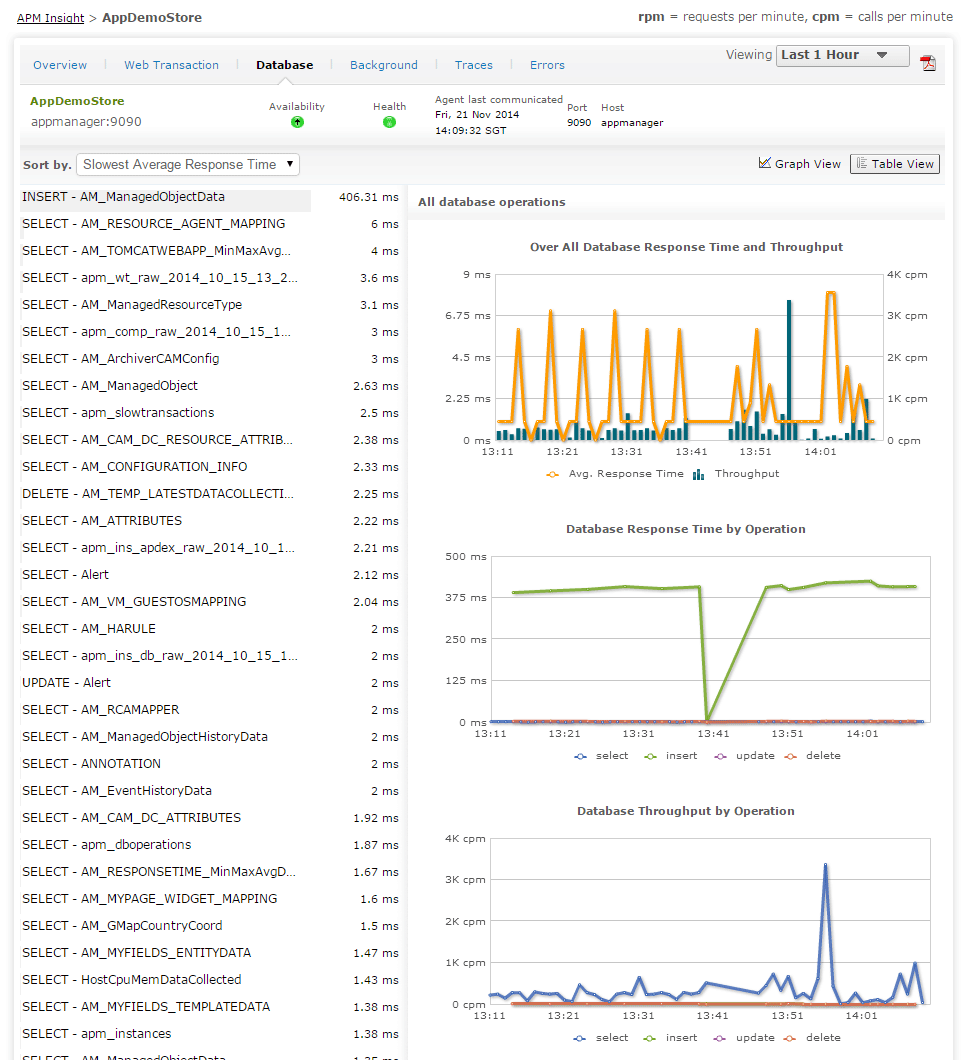This screenshot has width=968, height=1060.
Task: Select the Traces section
Action: pyautogui.click(x=473, y=64)
